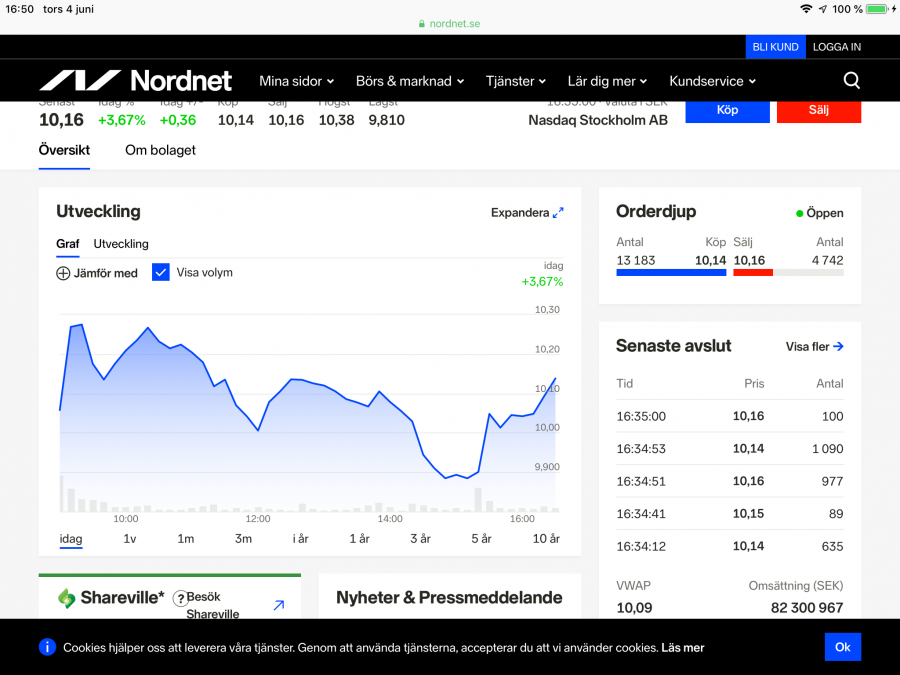Viewport: 900px width, 675px height.
Task: Switch to the Om bolaget tab
Action: pos(160,150)
